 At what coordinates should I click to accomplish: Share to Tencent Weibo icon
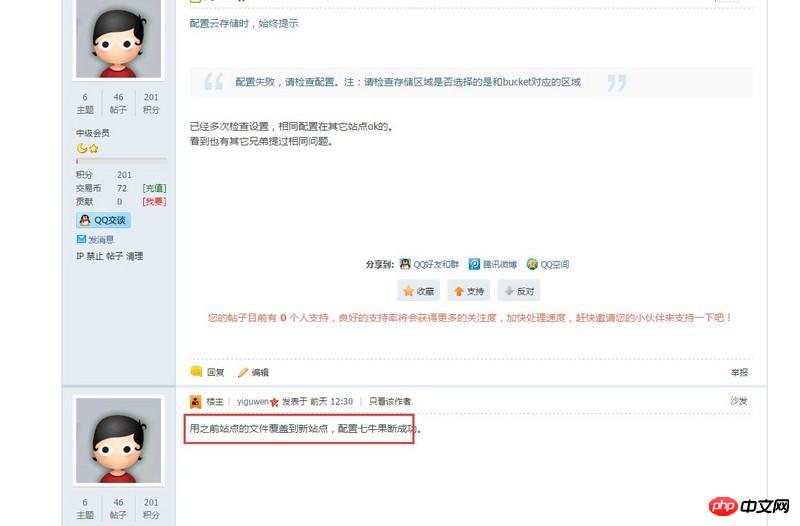(474, 264)
